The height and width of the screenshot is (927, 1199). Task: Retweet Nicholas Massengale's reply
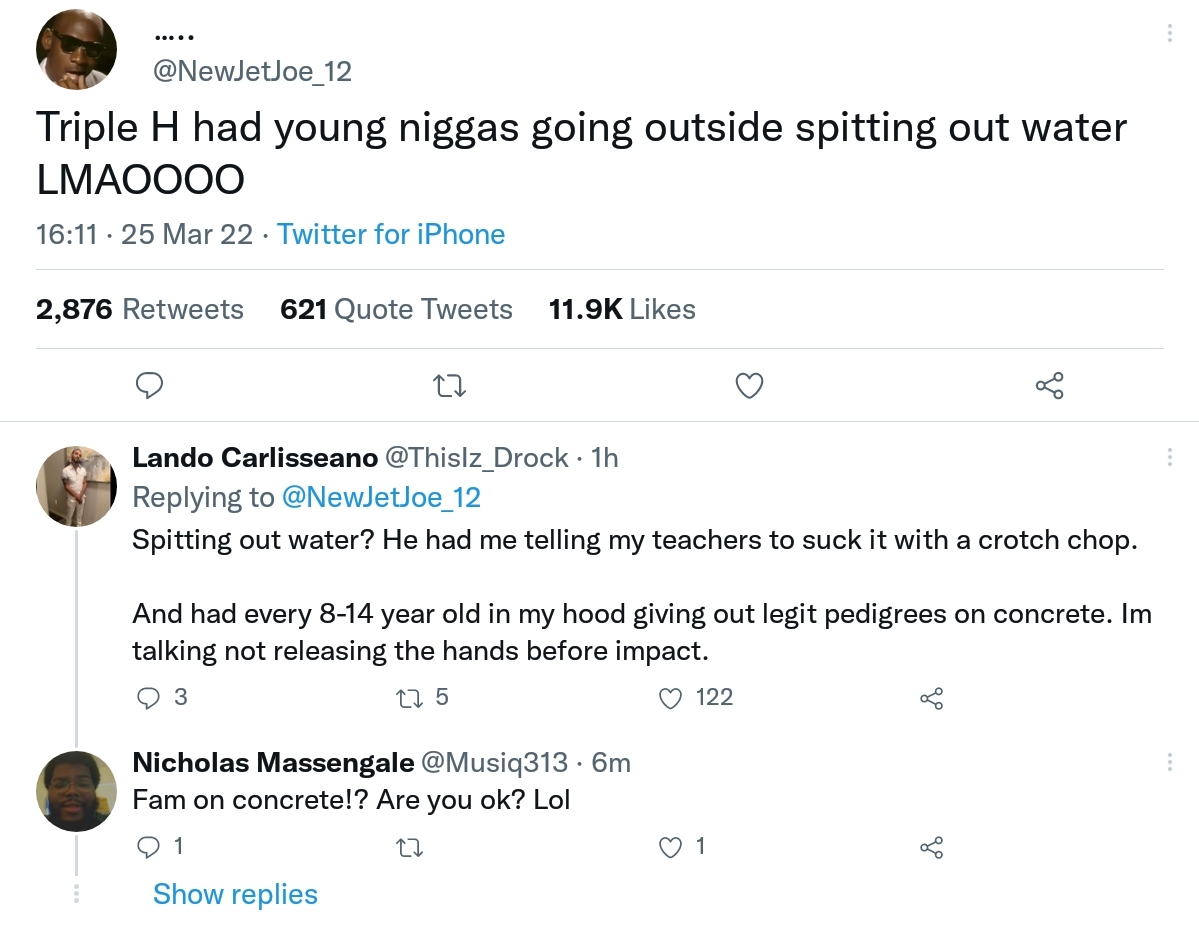[410, 848]
